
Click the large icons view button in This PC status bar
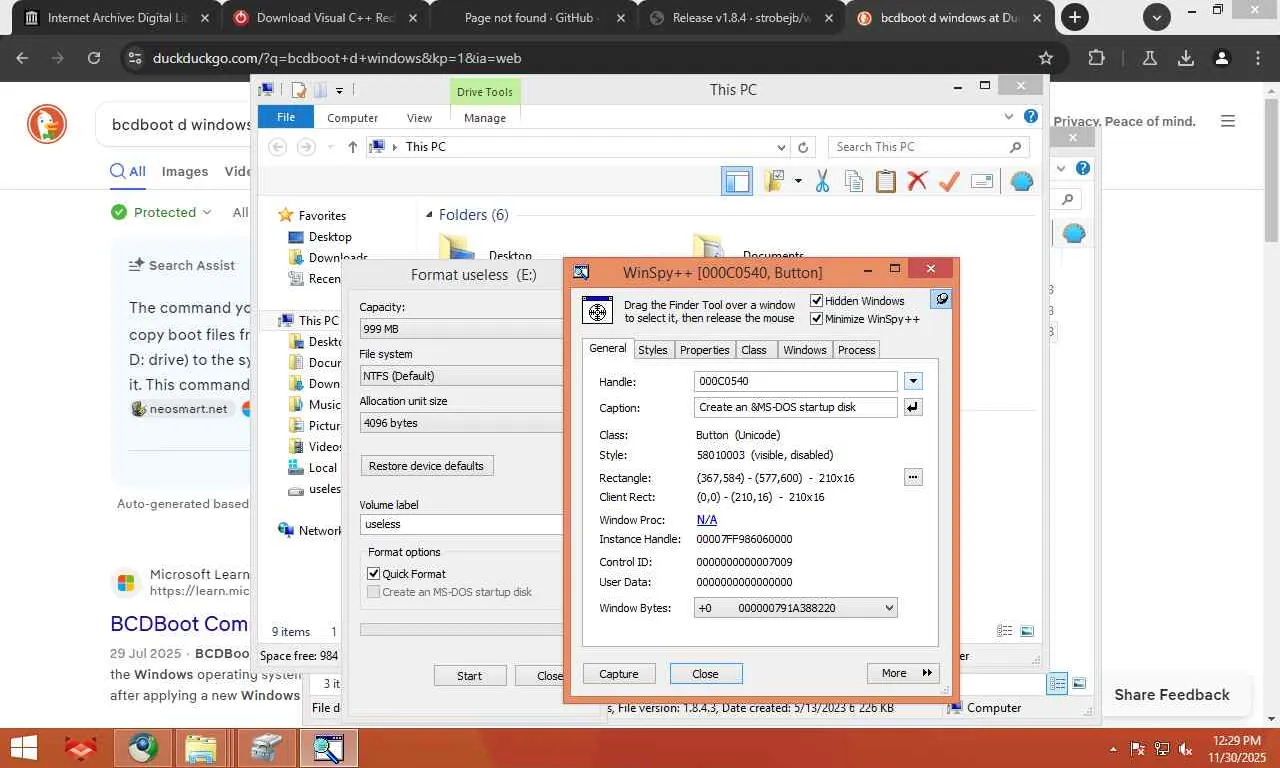coord(1027,631)
